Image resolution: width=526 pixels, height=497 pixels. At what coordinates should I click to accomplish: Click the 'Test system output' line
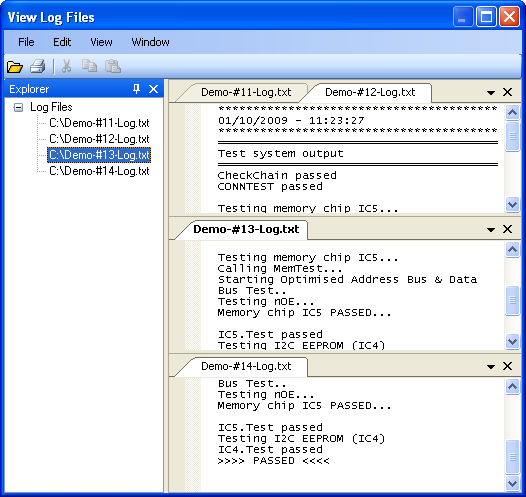[x=280, y=154]
